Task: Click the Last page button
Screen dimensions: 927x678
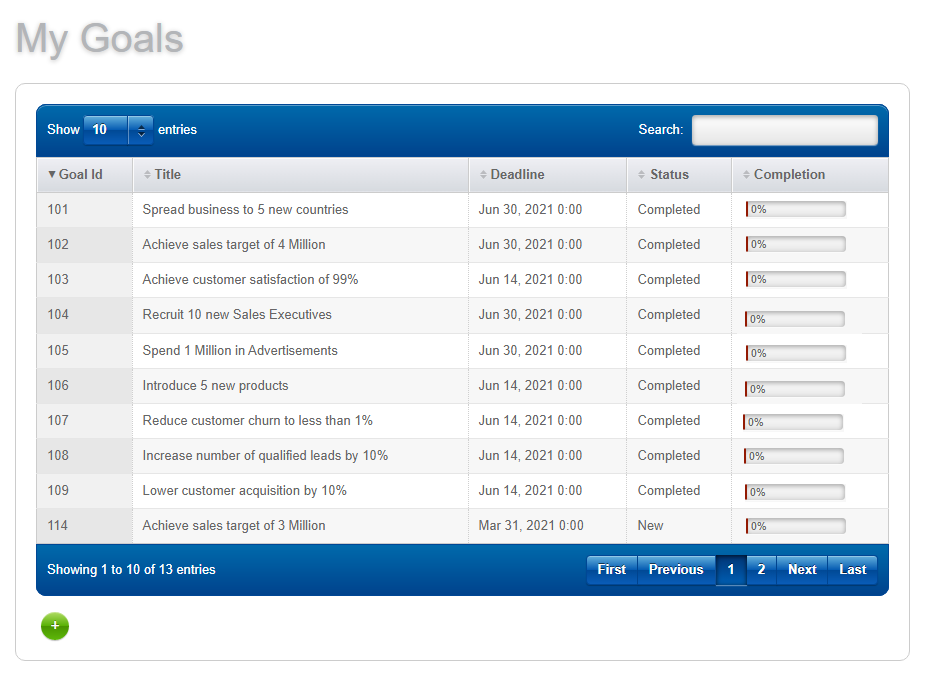Action: pos(853,570)
